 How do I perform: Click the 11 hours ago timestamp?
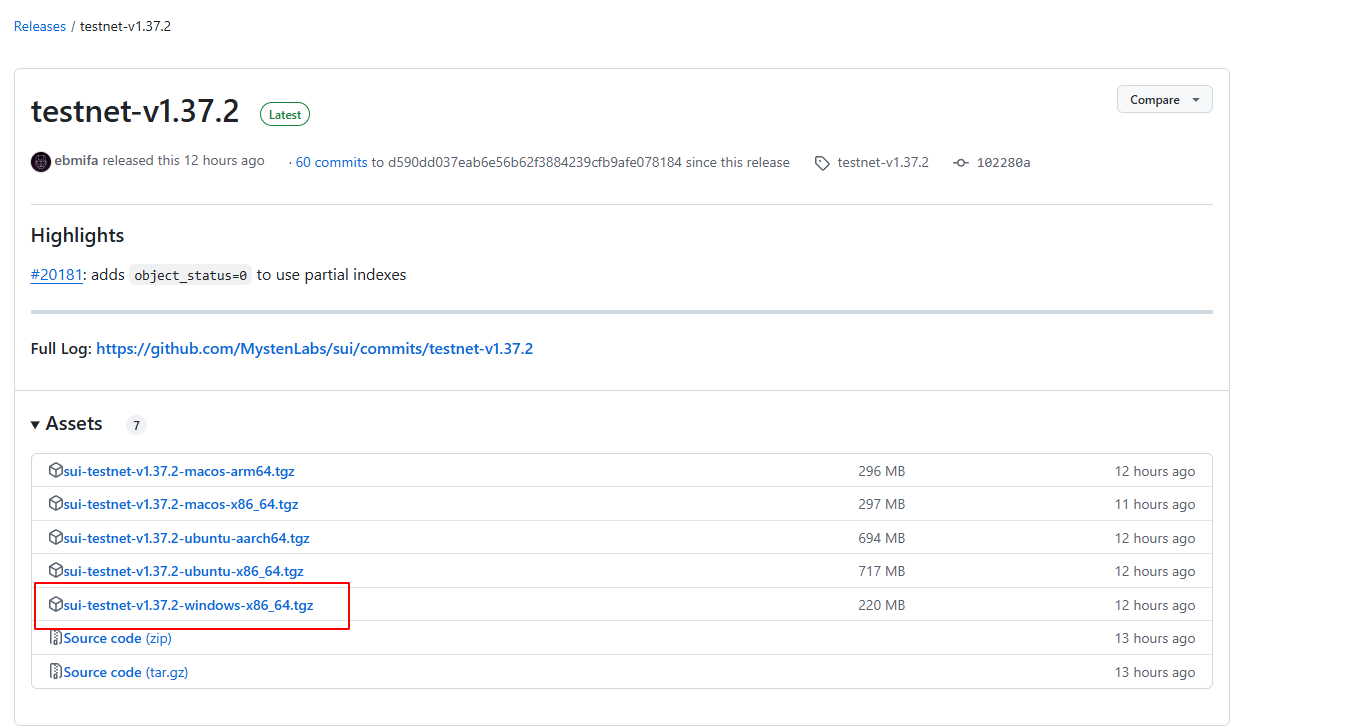[x=1155, y=504]
